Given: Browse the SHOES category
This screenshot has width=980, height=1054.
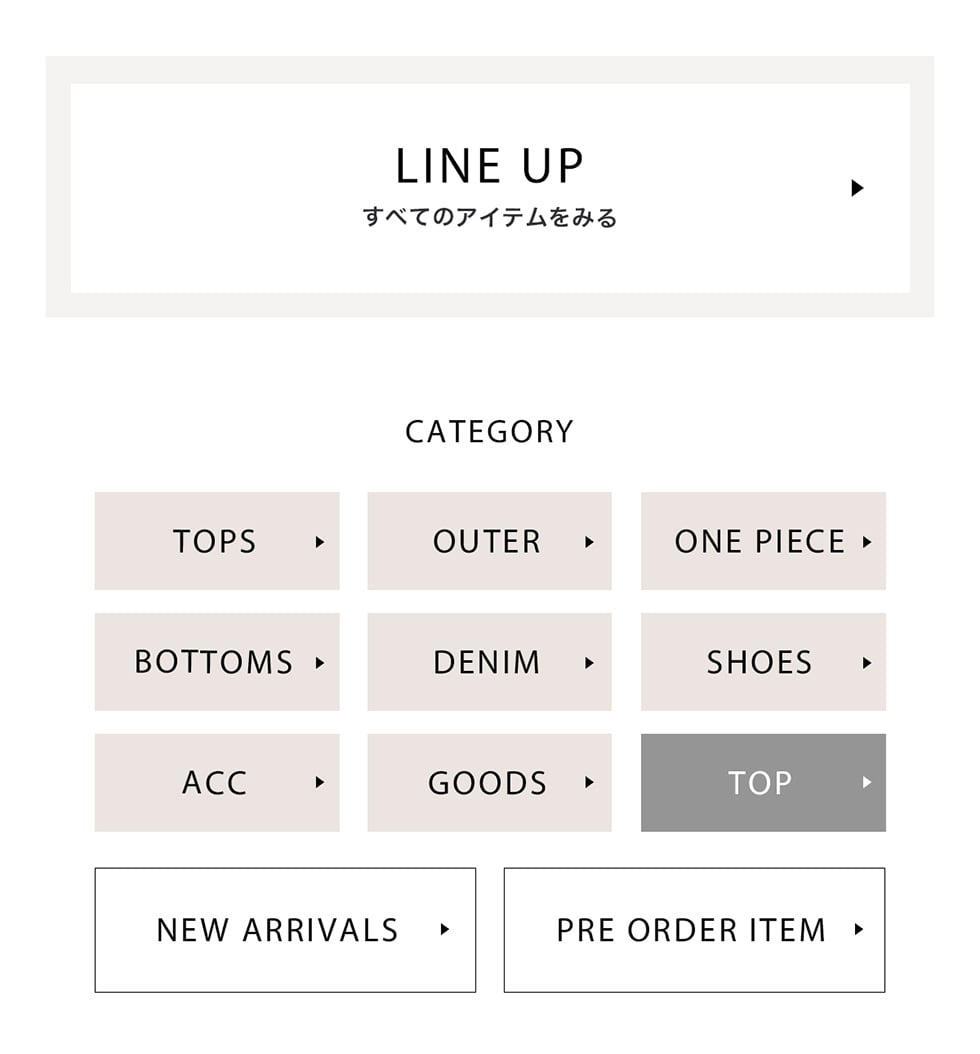Looking at the screenshot, I should [x=759, y=662].
